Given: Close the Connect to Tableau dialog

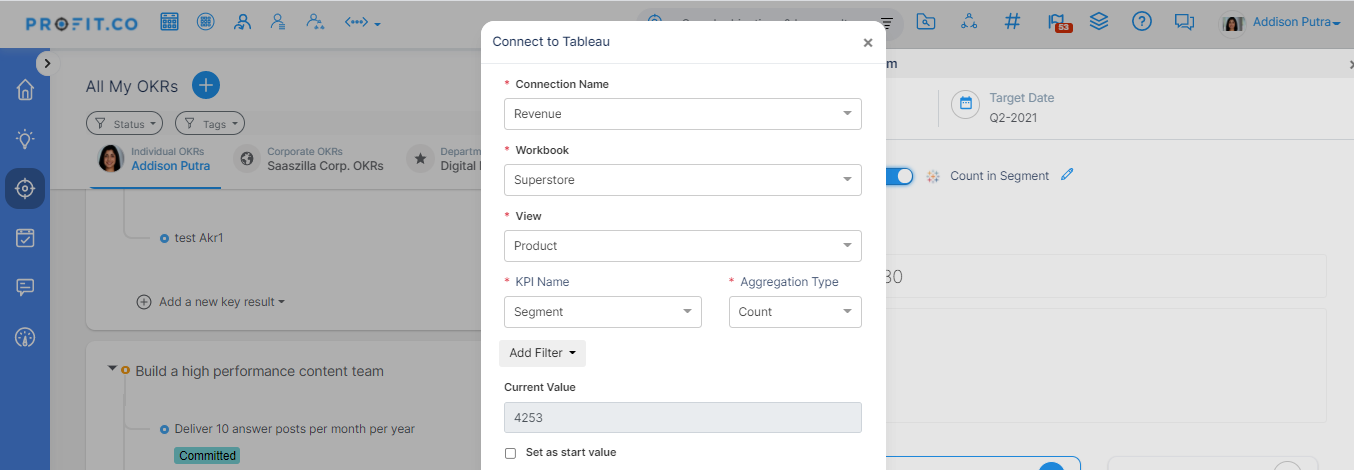Looking at the screenshot, I should point(868,42).
